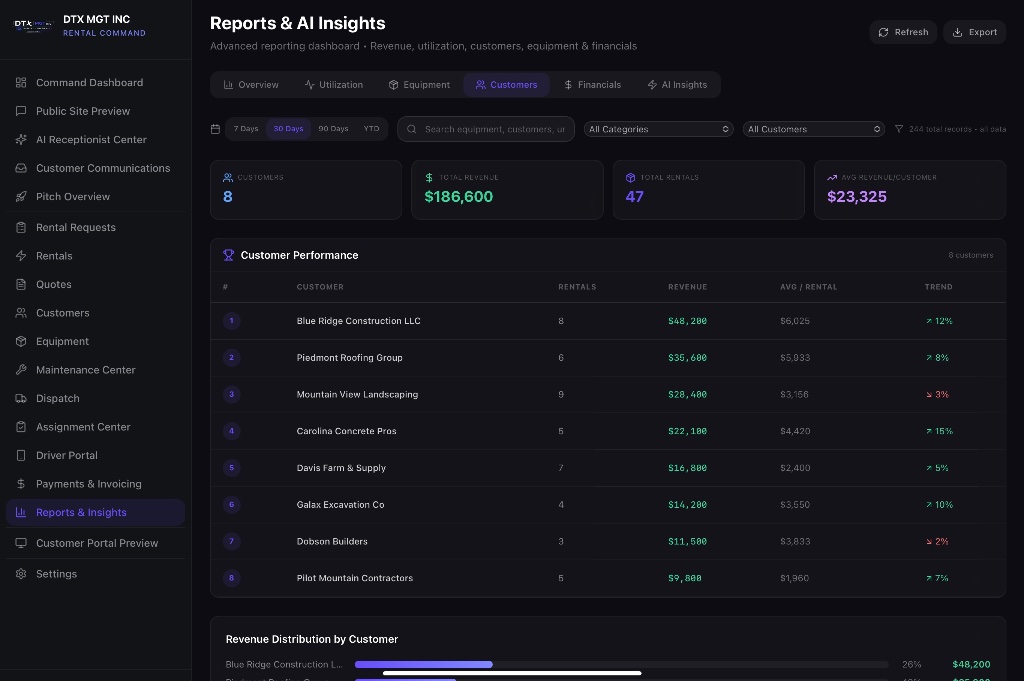Viewport: 1024px width, 681px height.
Task: Open the Equipment tab in reports
Action: tap(419, 85)
